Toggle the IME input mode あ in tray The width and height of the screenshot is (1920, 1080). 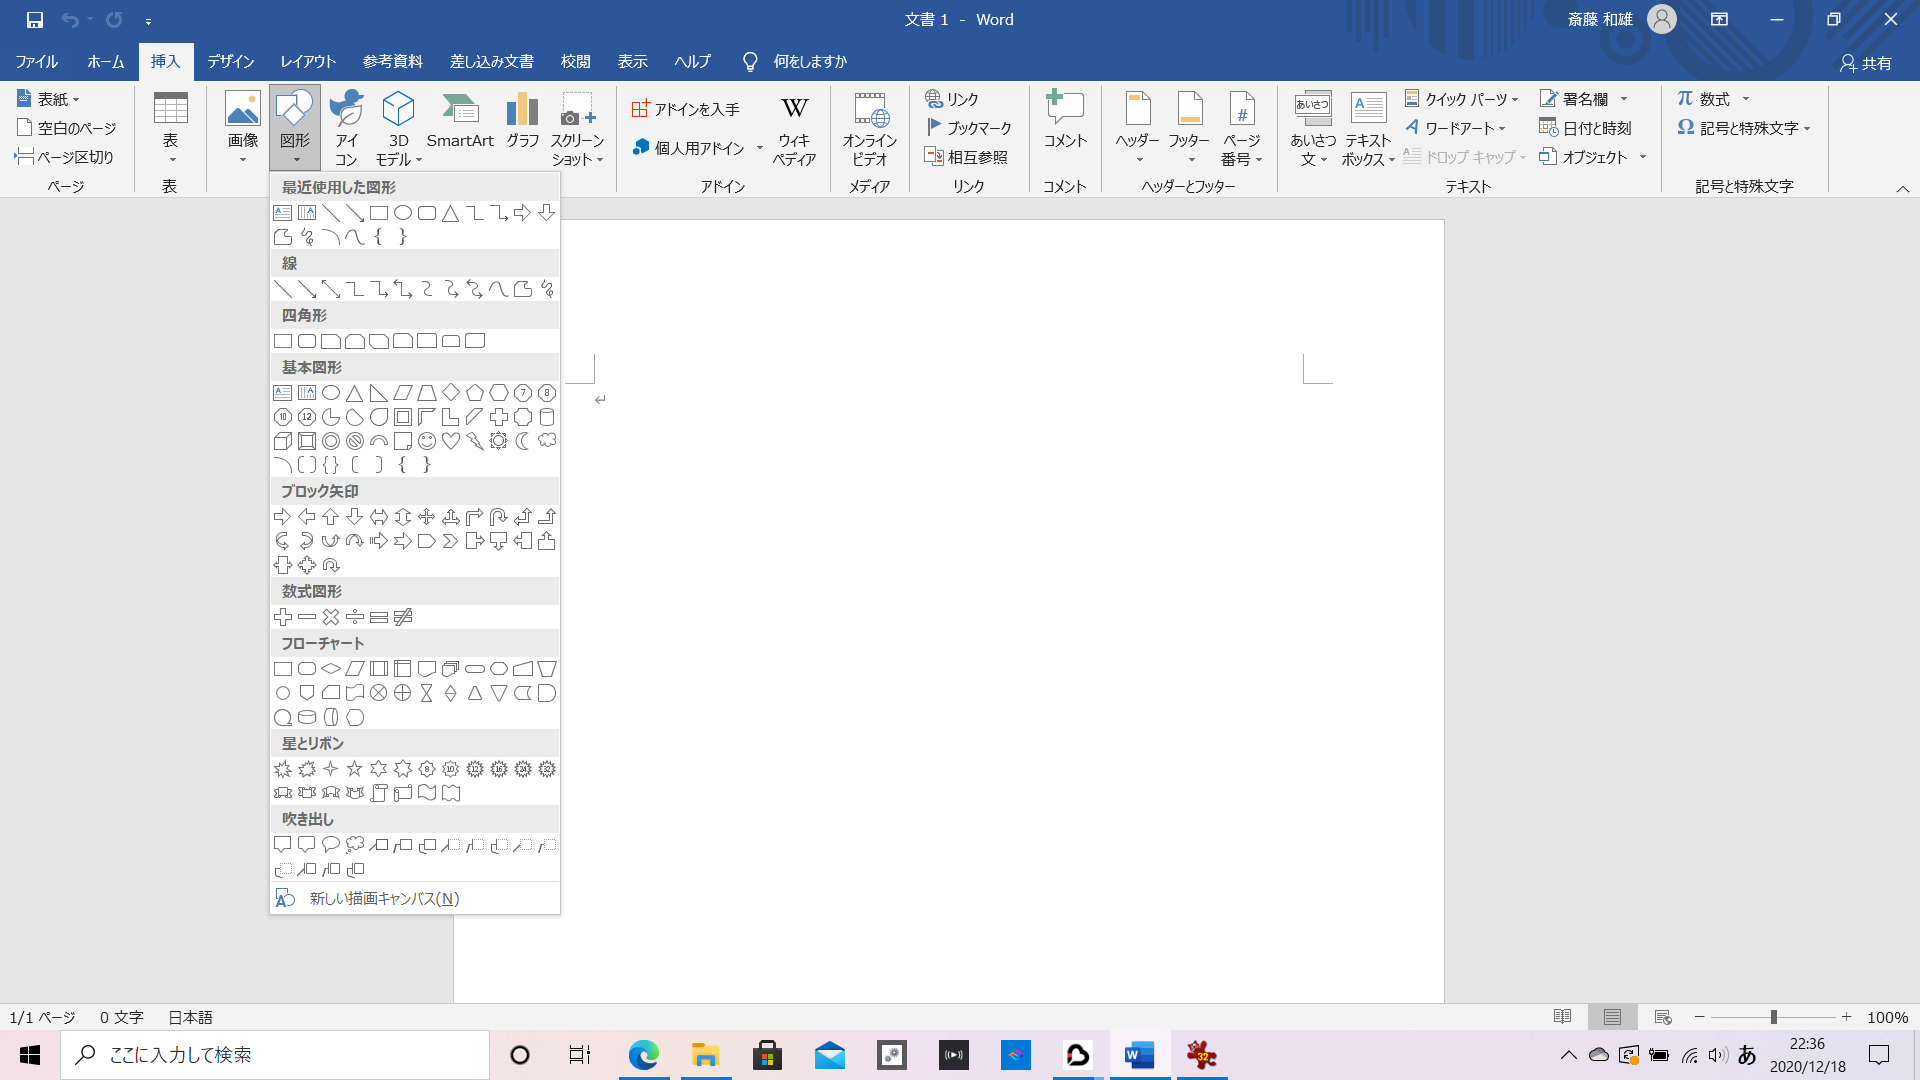point(1746,1054)
